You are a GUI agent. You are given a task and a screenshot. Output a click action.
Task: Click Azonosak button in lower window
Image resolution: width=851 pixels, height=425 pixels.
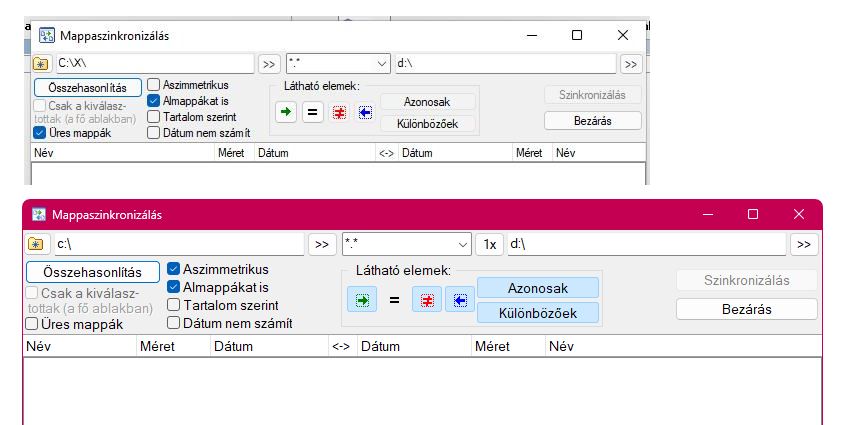click(x=538, y=288)
